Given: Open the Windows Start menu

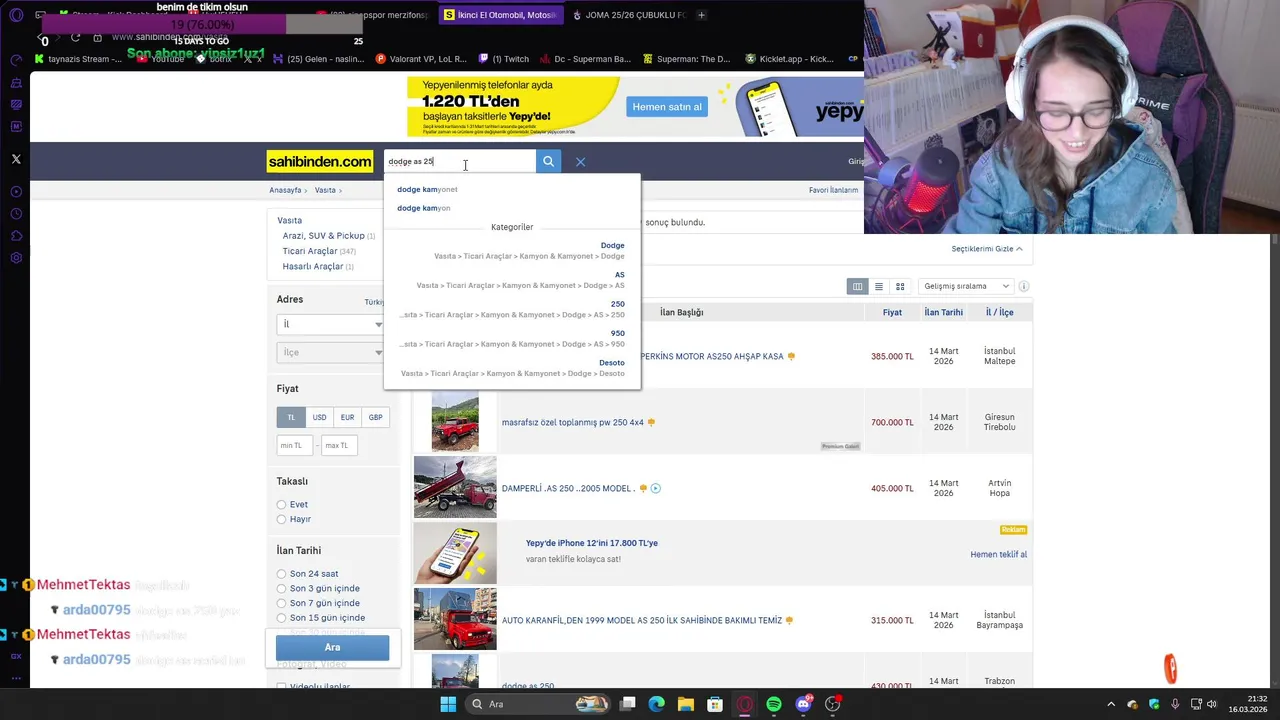Looking at the screenshot, I should click(x=448, y=704).
